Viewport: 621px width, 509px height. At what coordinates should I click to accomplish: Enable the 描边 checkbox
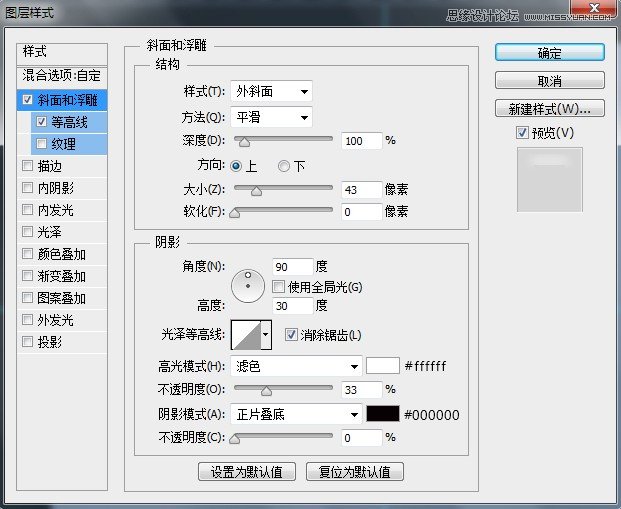click(x=27, y=166)
